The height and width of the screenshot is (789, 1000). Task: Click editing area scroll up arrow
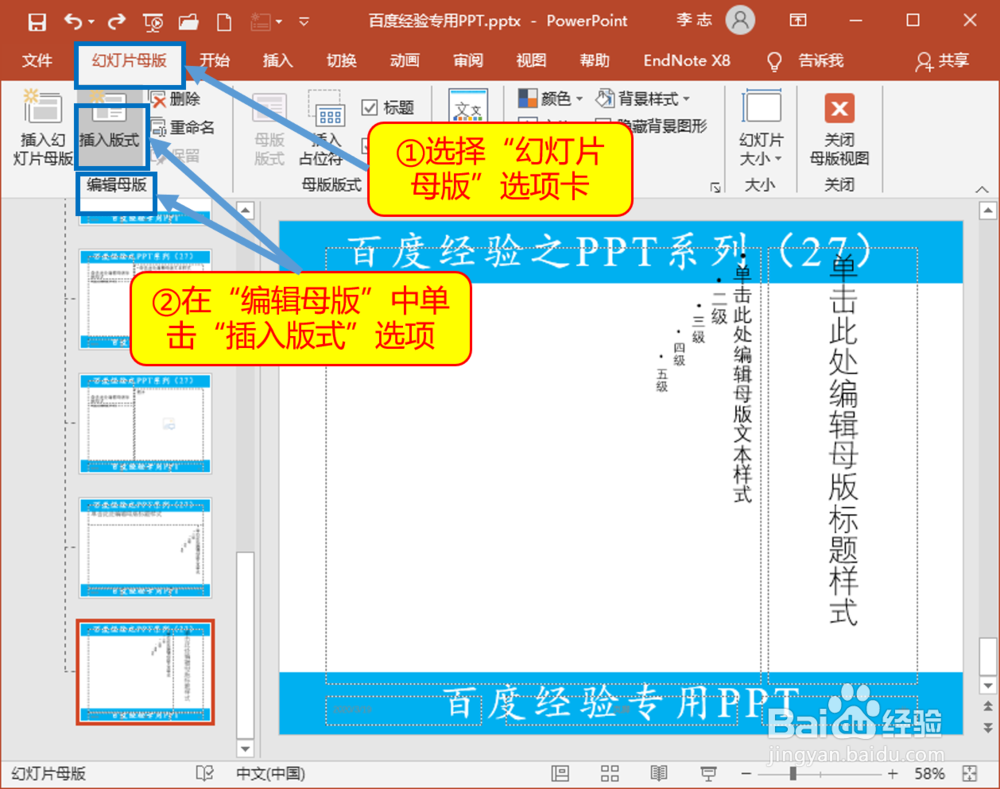click(988, 210)
